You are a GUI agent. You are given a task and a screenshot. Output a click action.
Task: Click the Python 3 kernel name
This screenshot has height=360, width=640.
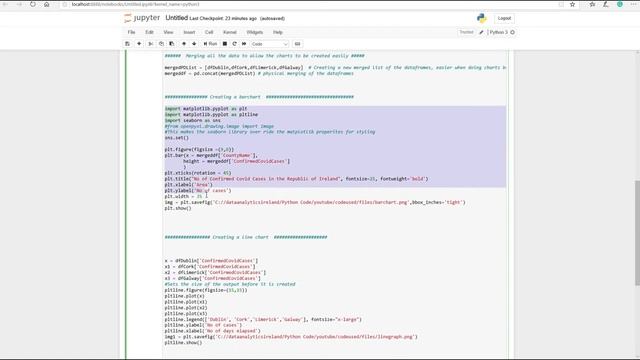pos(498,32)
